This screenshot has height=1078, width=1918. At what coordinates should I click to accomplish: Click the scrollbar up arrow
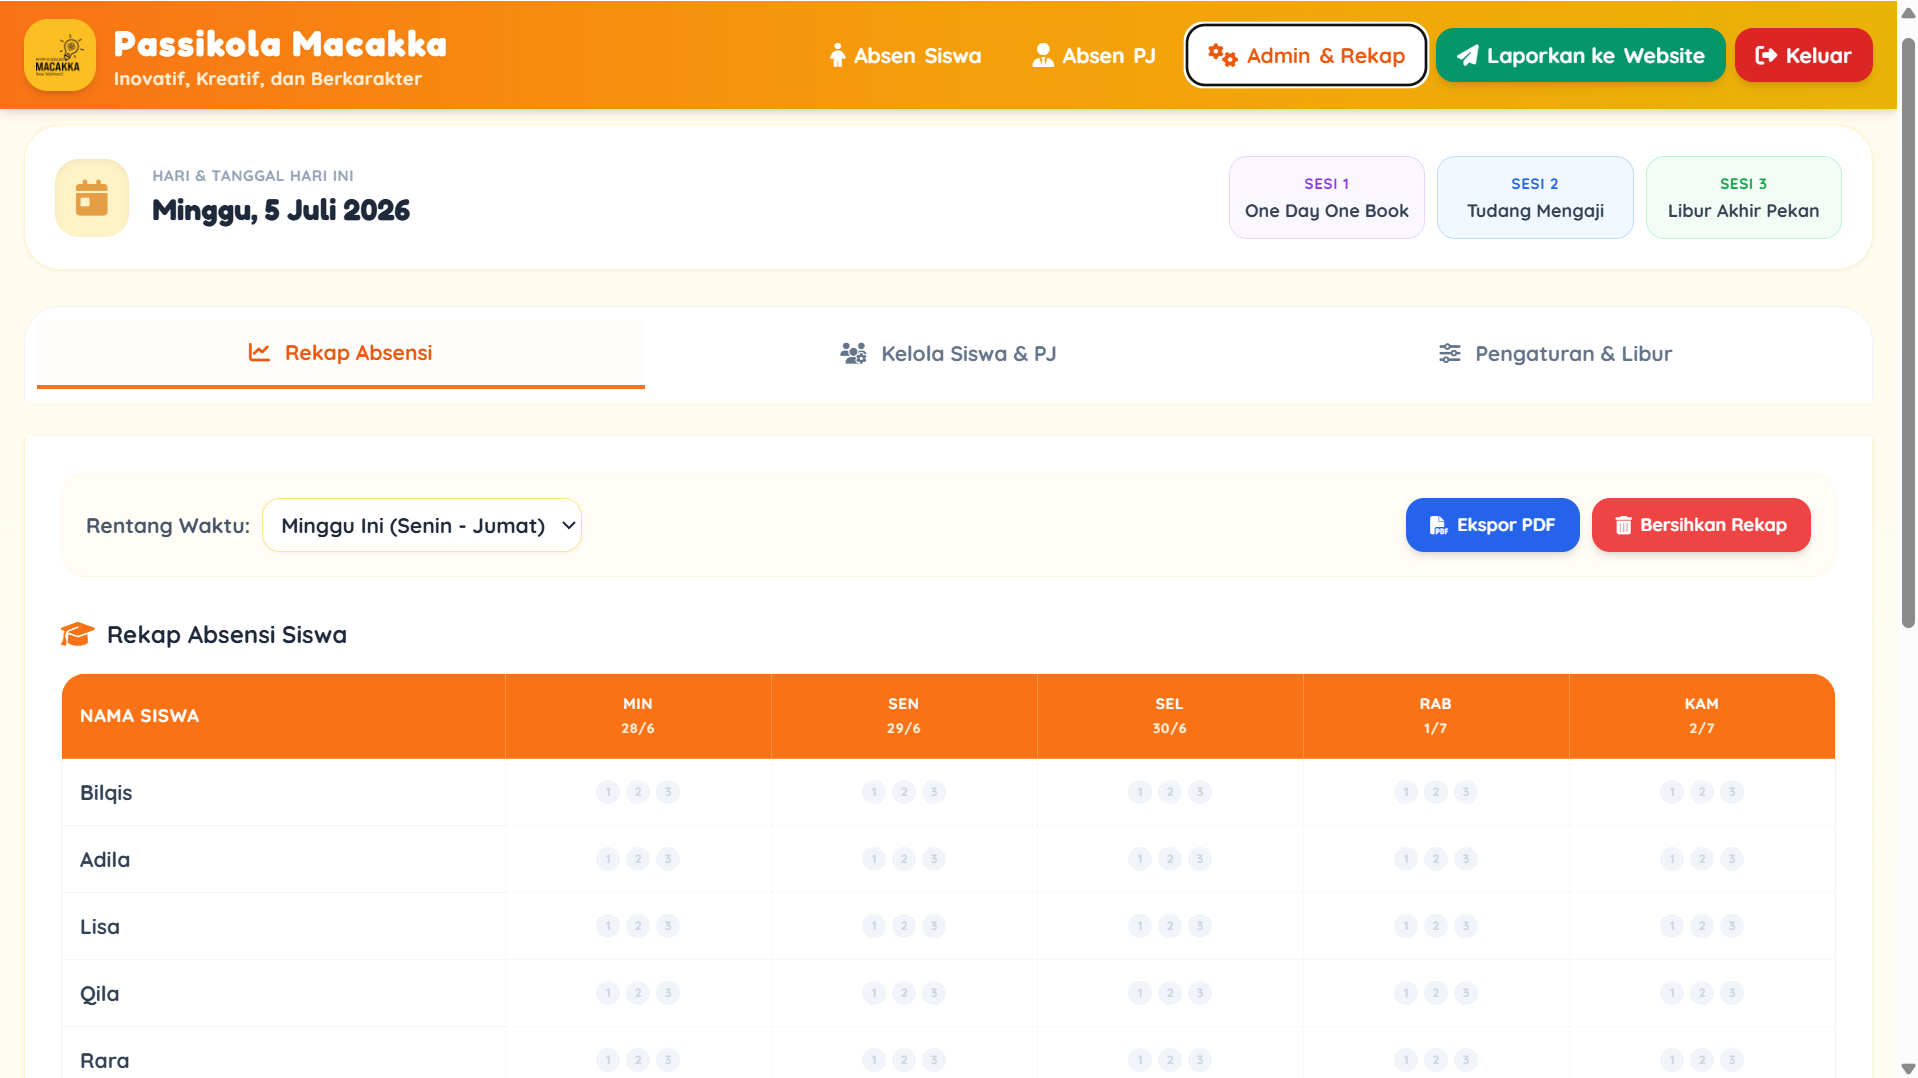click(1908, 12)
